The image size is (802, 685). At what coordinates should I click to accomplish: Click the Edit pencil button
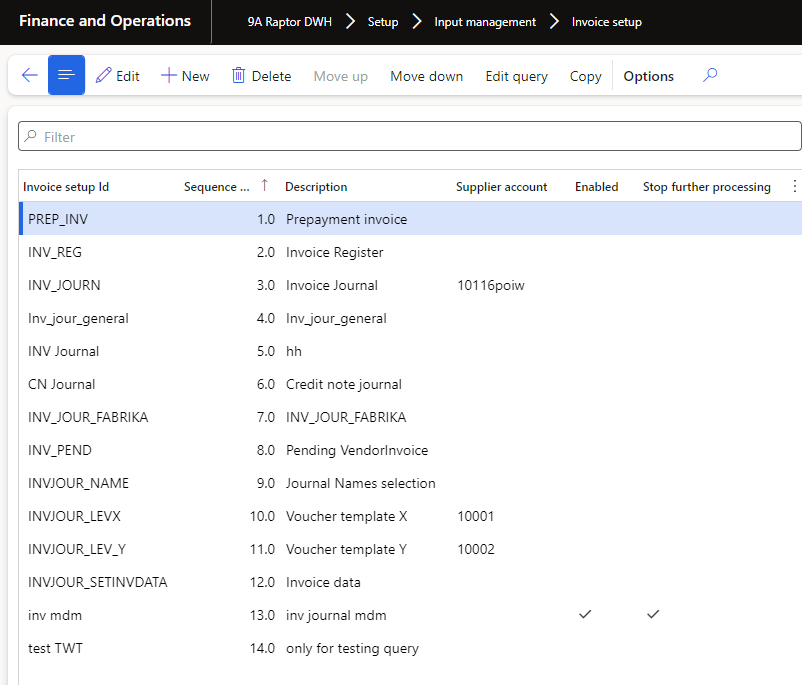click(117, 76)
